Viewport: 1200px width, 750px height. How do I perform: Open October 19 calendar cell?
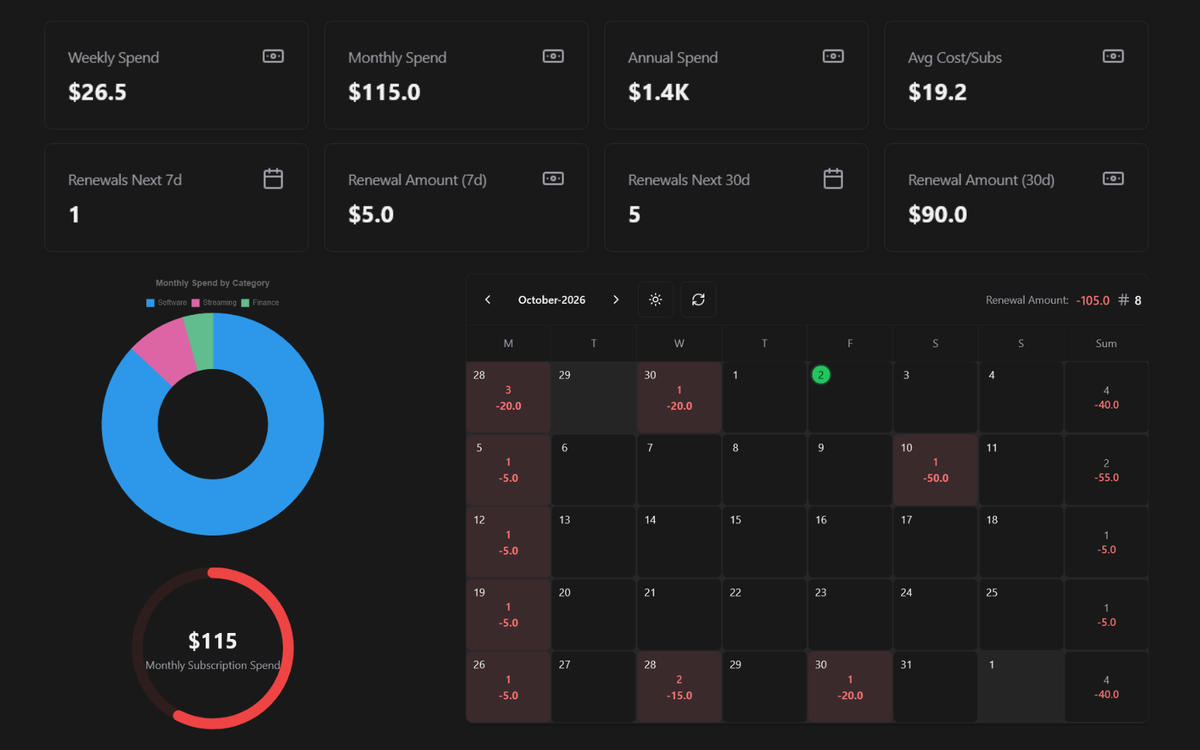click(x=508, y=614)
